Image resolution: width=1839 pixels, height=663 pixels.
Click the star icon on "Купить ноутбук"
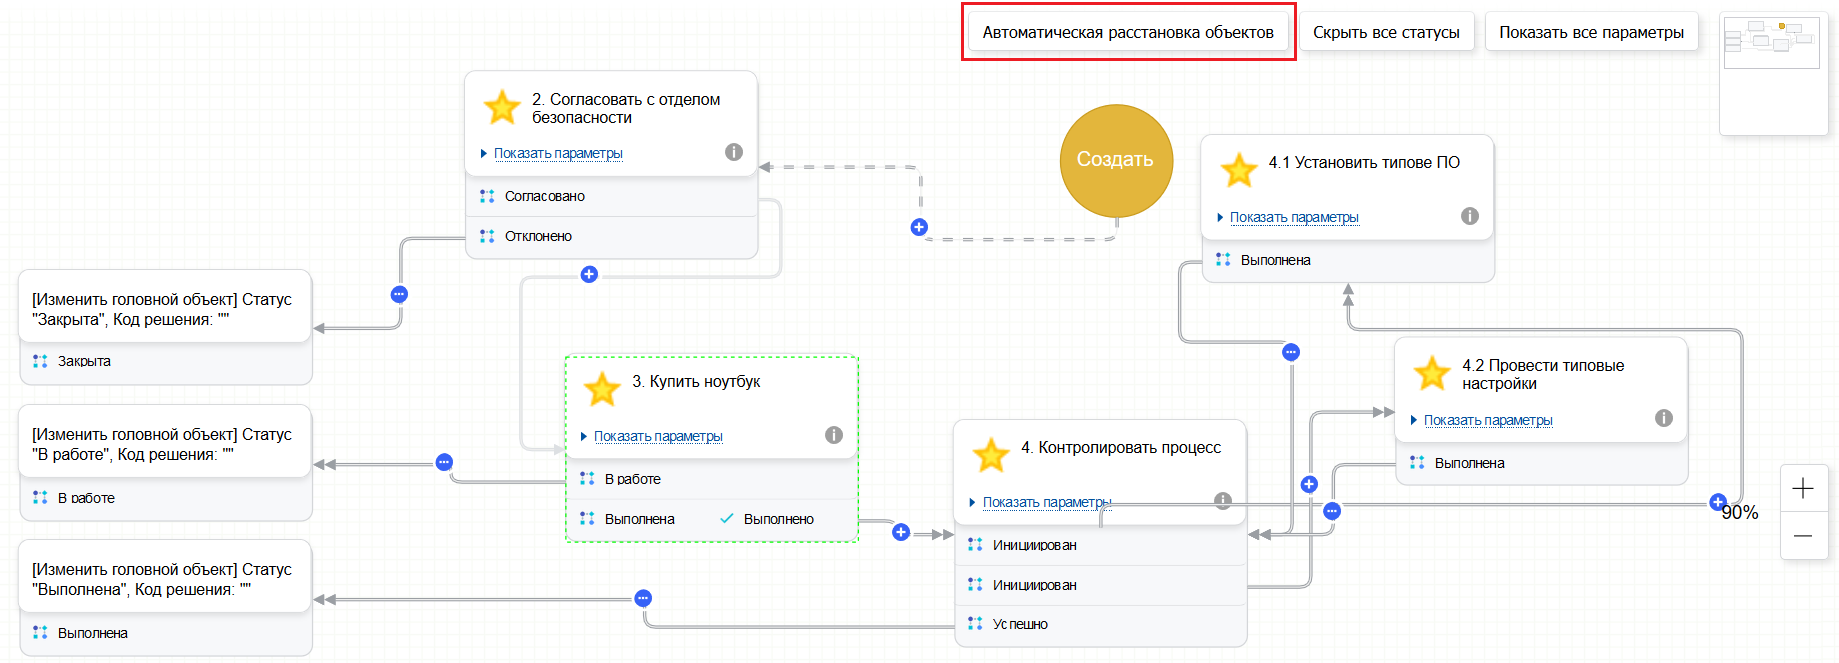[602, 389]
